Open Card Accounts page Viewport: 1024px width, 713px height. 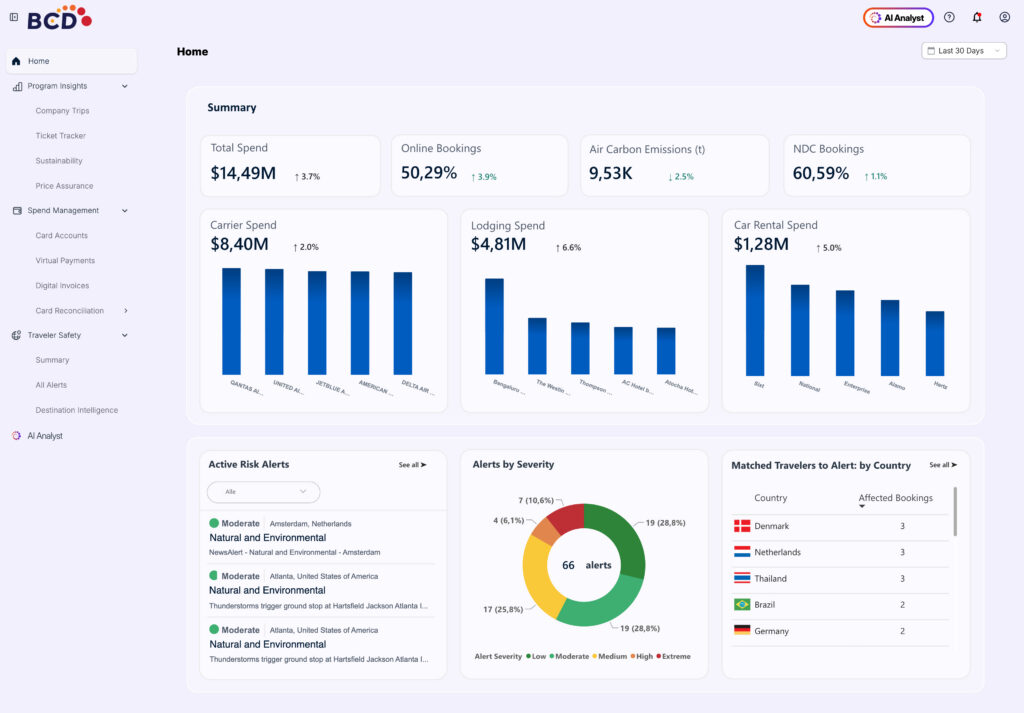click(61, 236)
